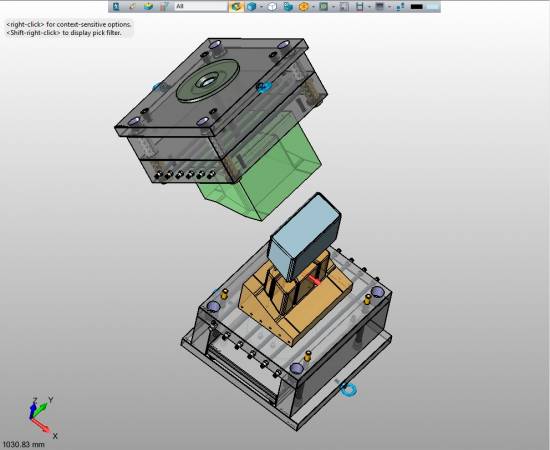Click the first blue icon in the top toolbar
The width and height of the screenshot is (550, 450).
(116, 6)
